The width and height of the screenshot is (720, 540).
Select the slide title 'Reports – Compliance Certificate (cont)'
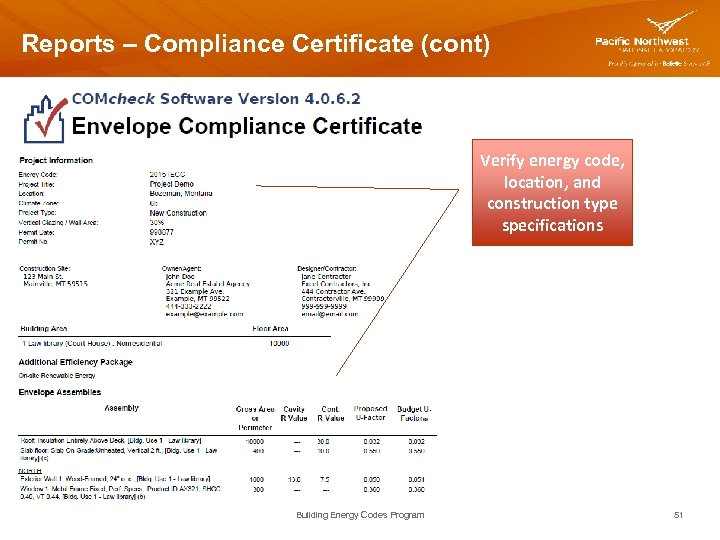pyautogui.click(x=256, y=44)
